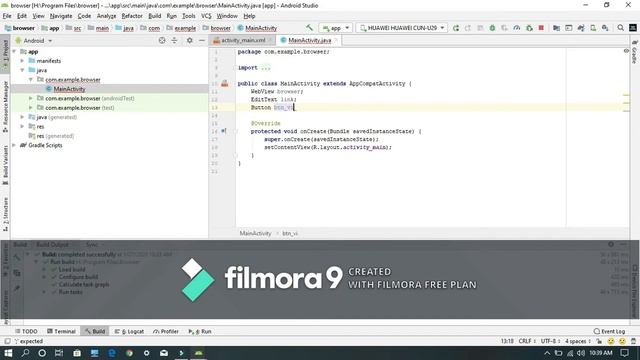Click tool windows quick-access icon in status bar

coord(7,341)
